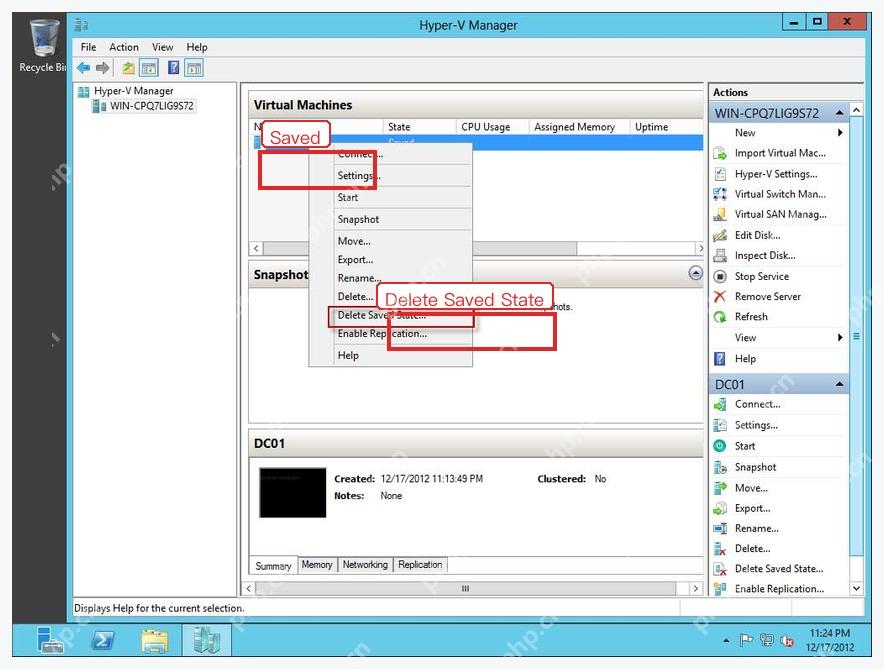The width and height of the screenshot is (884, 669).
Task: Click the Help icon in server actions
Action: tap(720, 358)
